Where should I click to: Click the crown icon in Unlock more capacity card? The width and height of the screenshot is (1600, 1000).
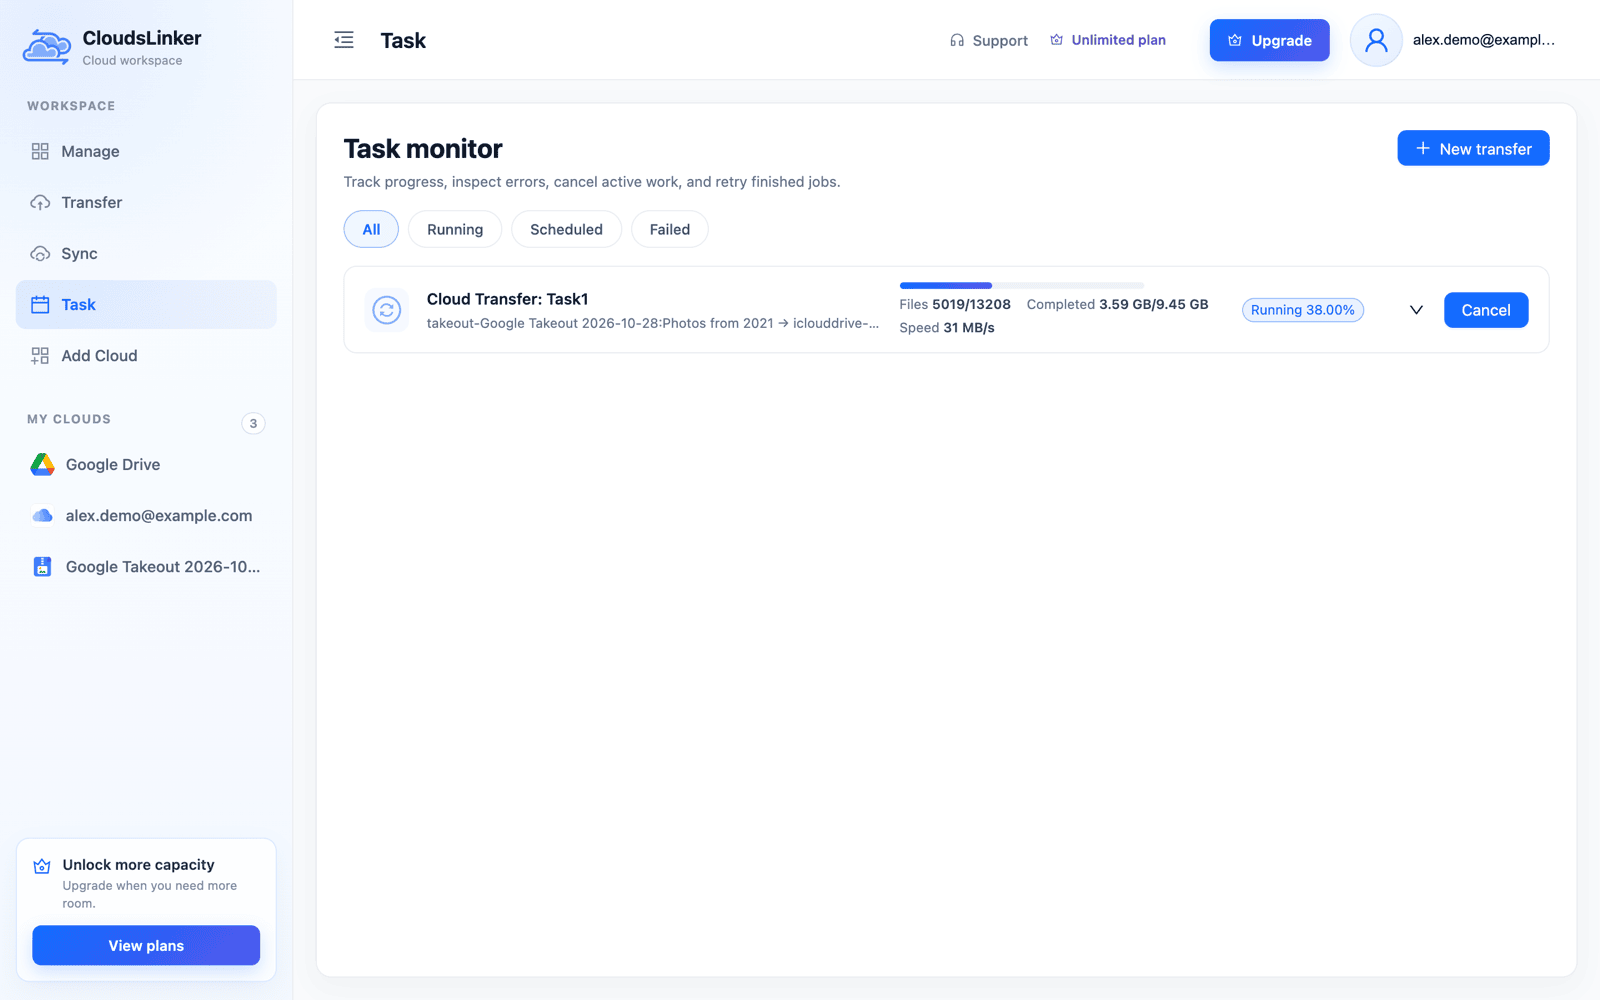[x=42, y=866]
